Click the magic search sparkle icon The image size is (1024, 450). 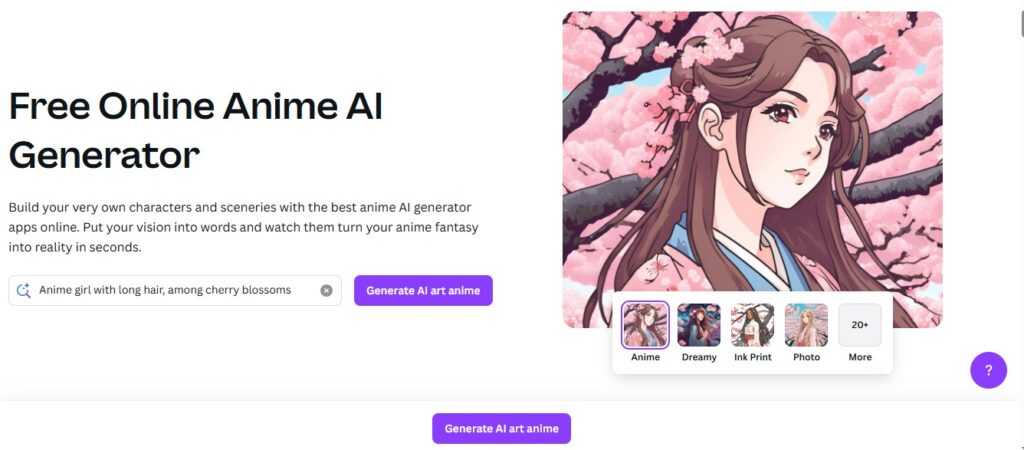[24, 291]
